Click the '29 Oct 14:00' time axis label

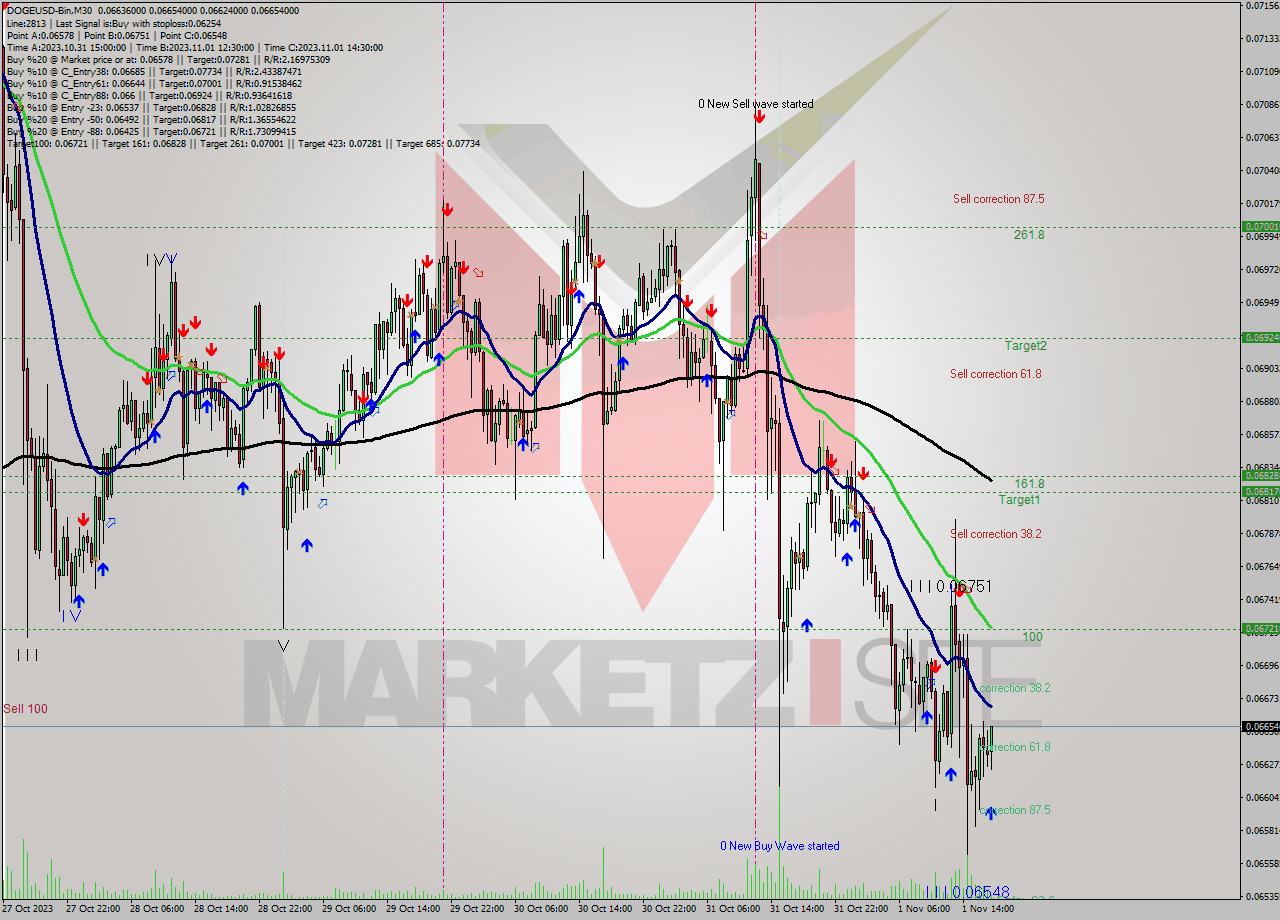click(x=411, y=909)
